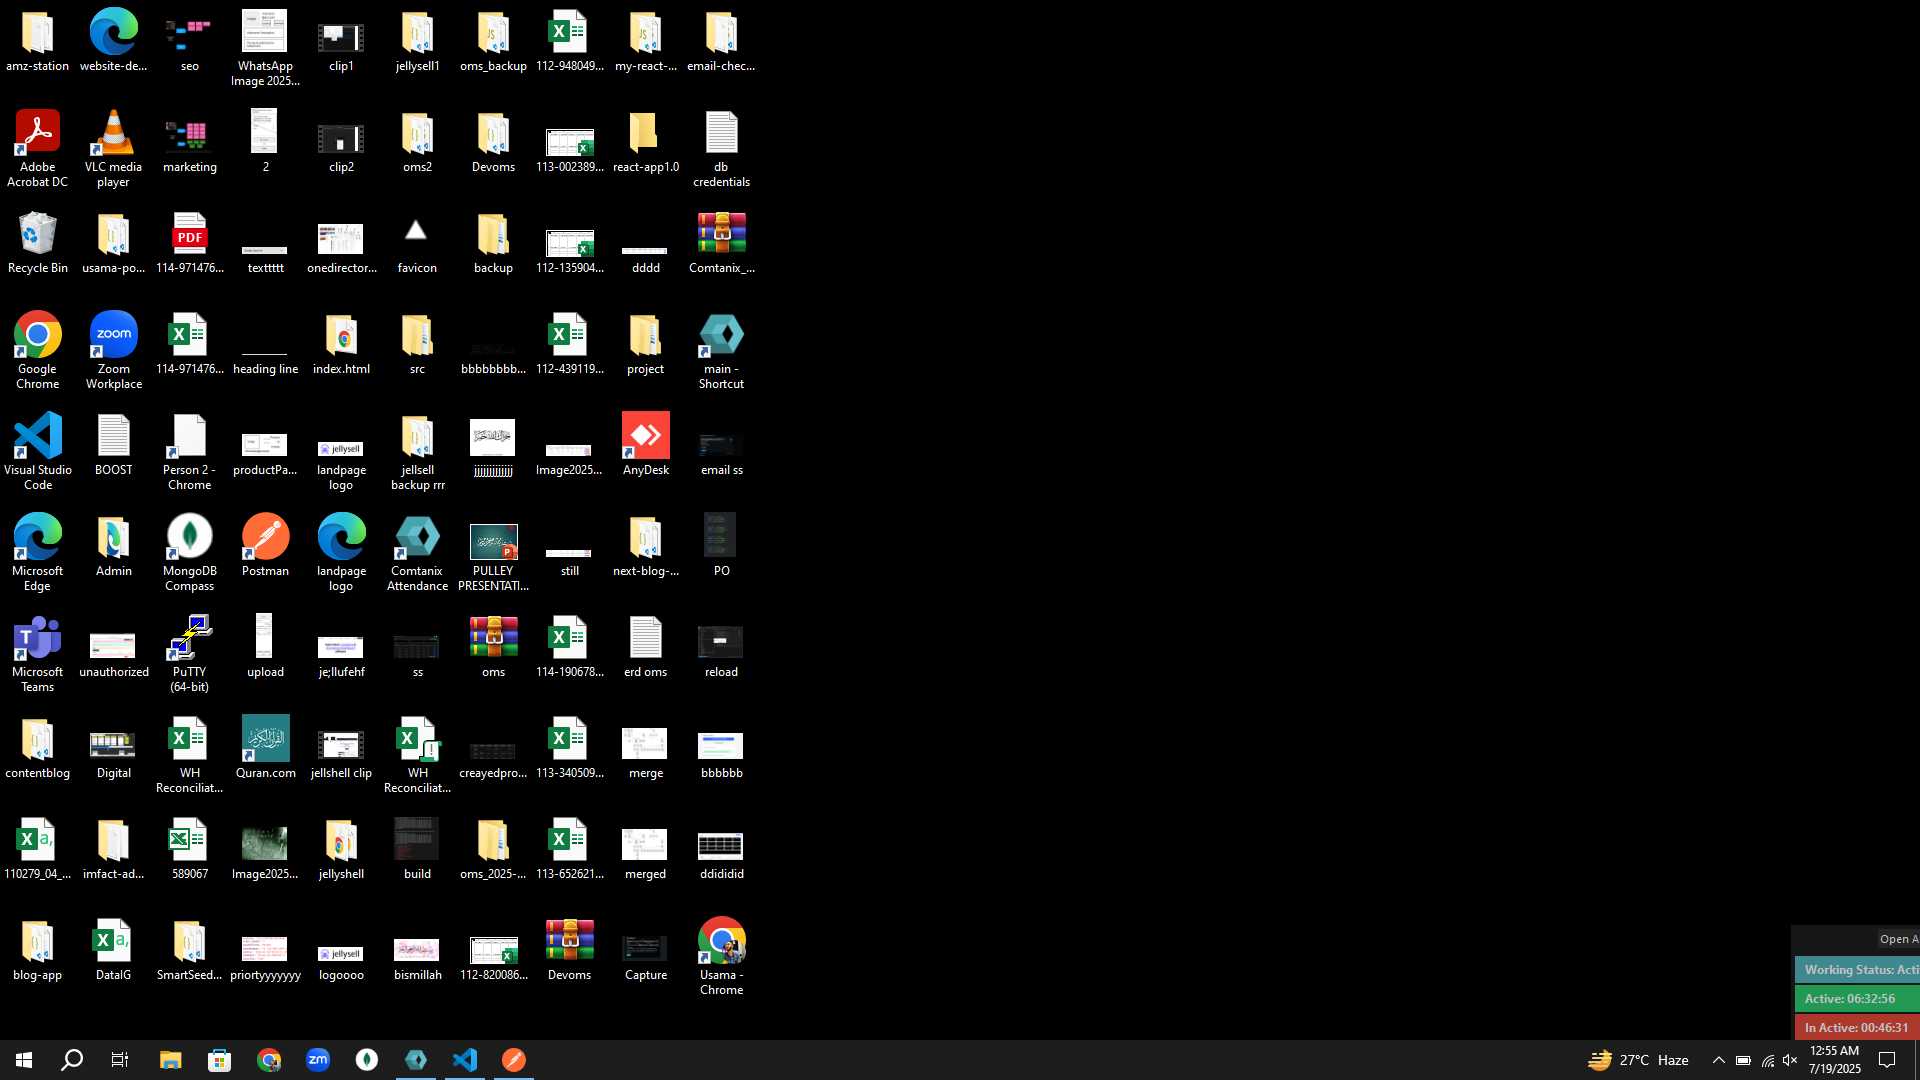Open Person 2 - Chrome shortcut
1920x1080 pixels.
[190, 451]
